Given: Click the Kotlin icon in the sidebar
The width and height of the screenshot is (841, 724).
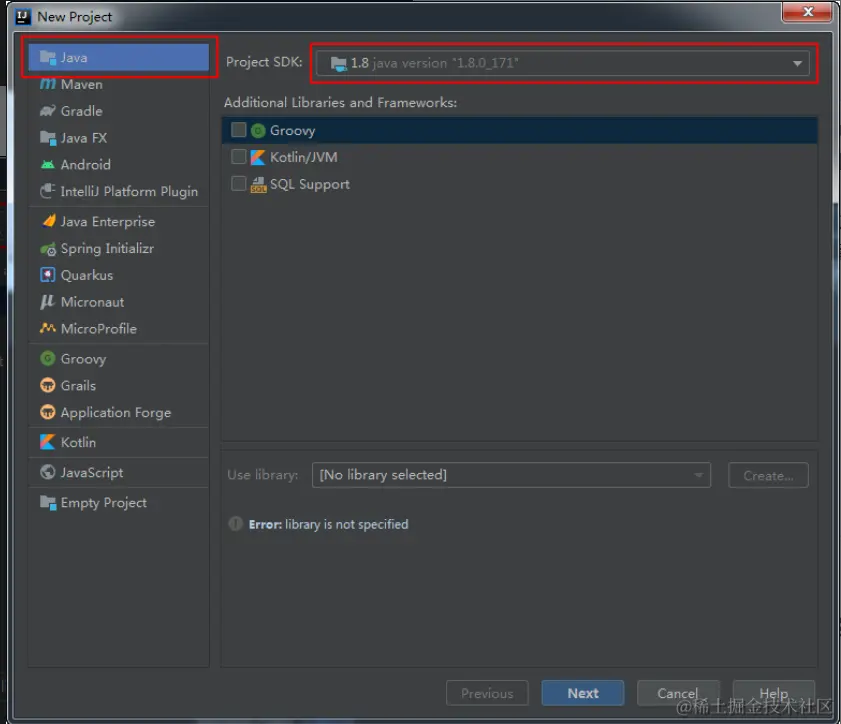Looking at the screenshot, I should point(48,442).
